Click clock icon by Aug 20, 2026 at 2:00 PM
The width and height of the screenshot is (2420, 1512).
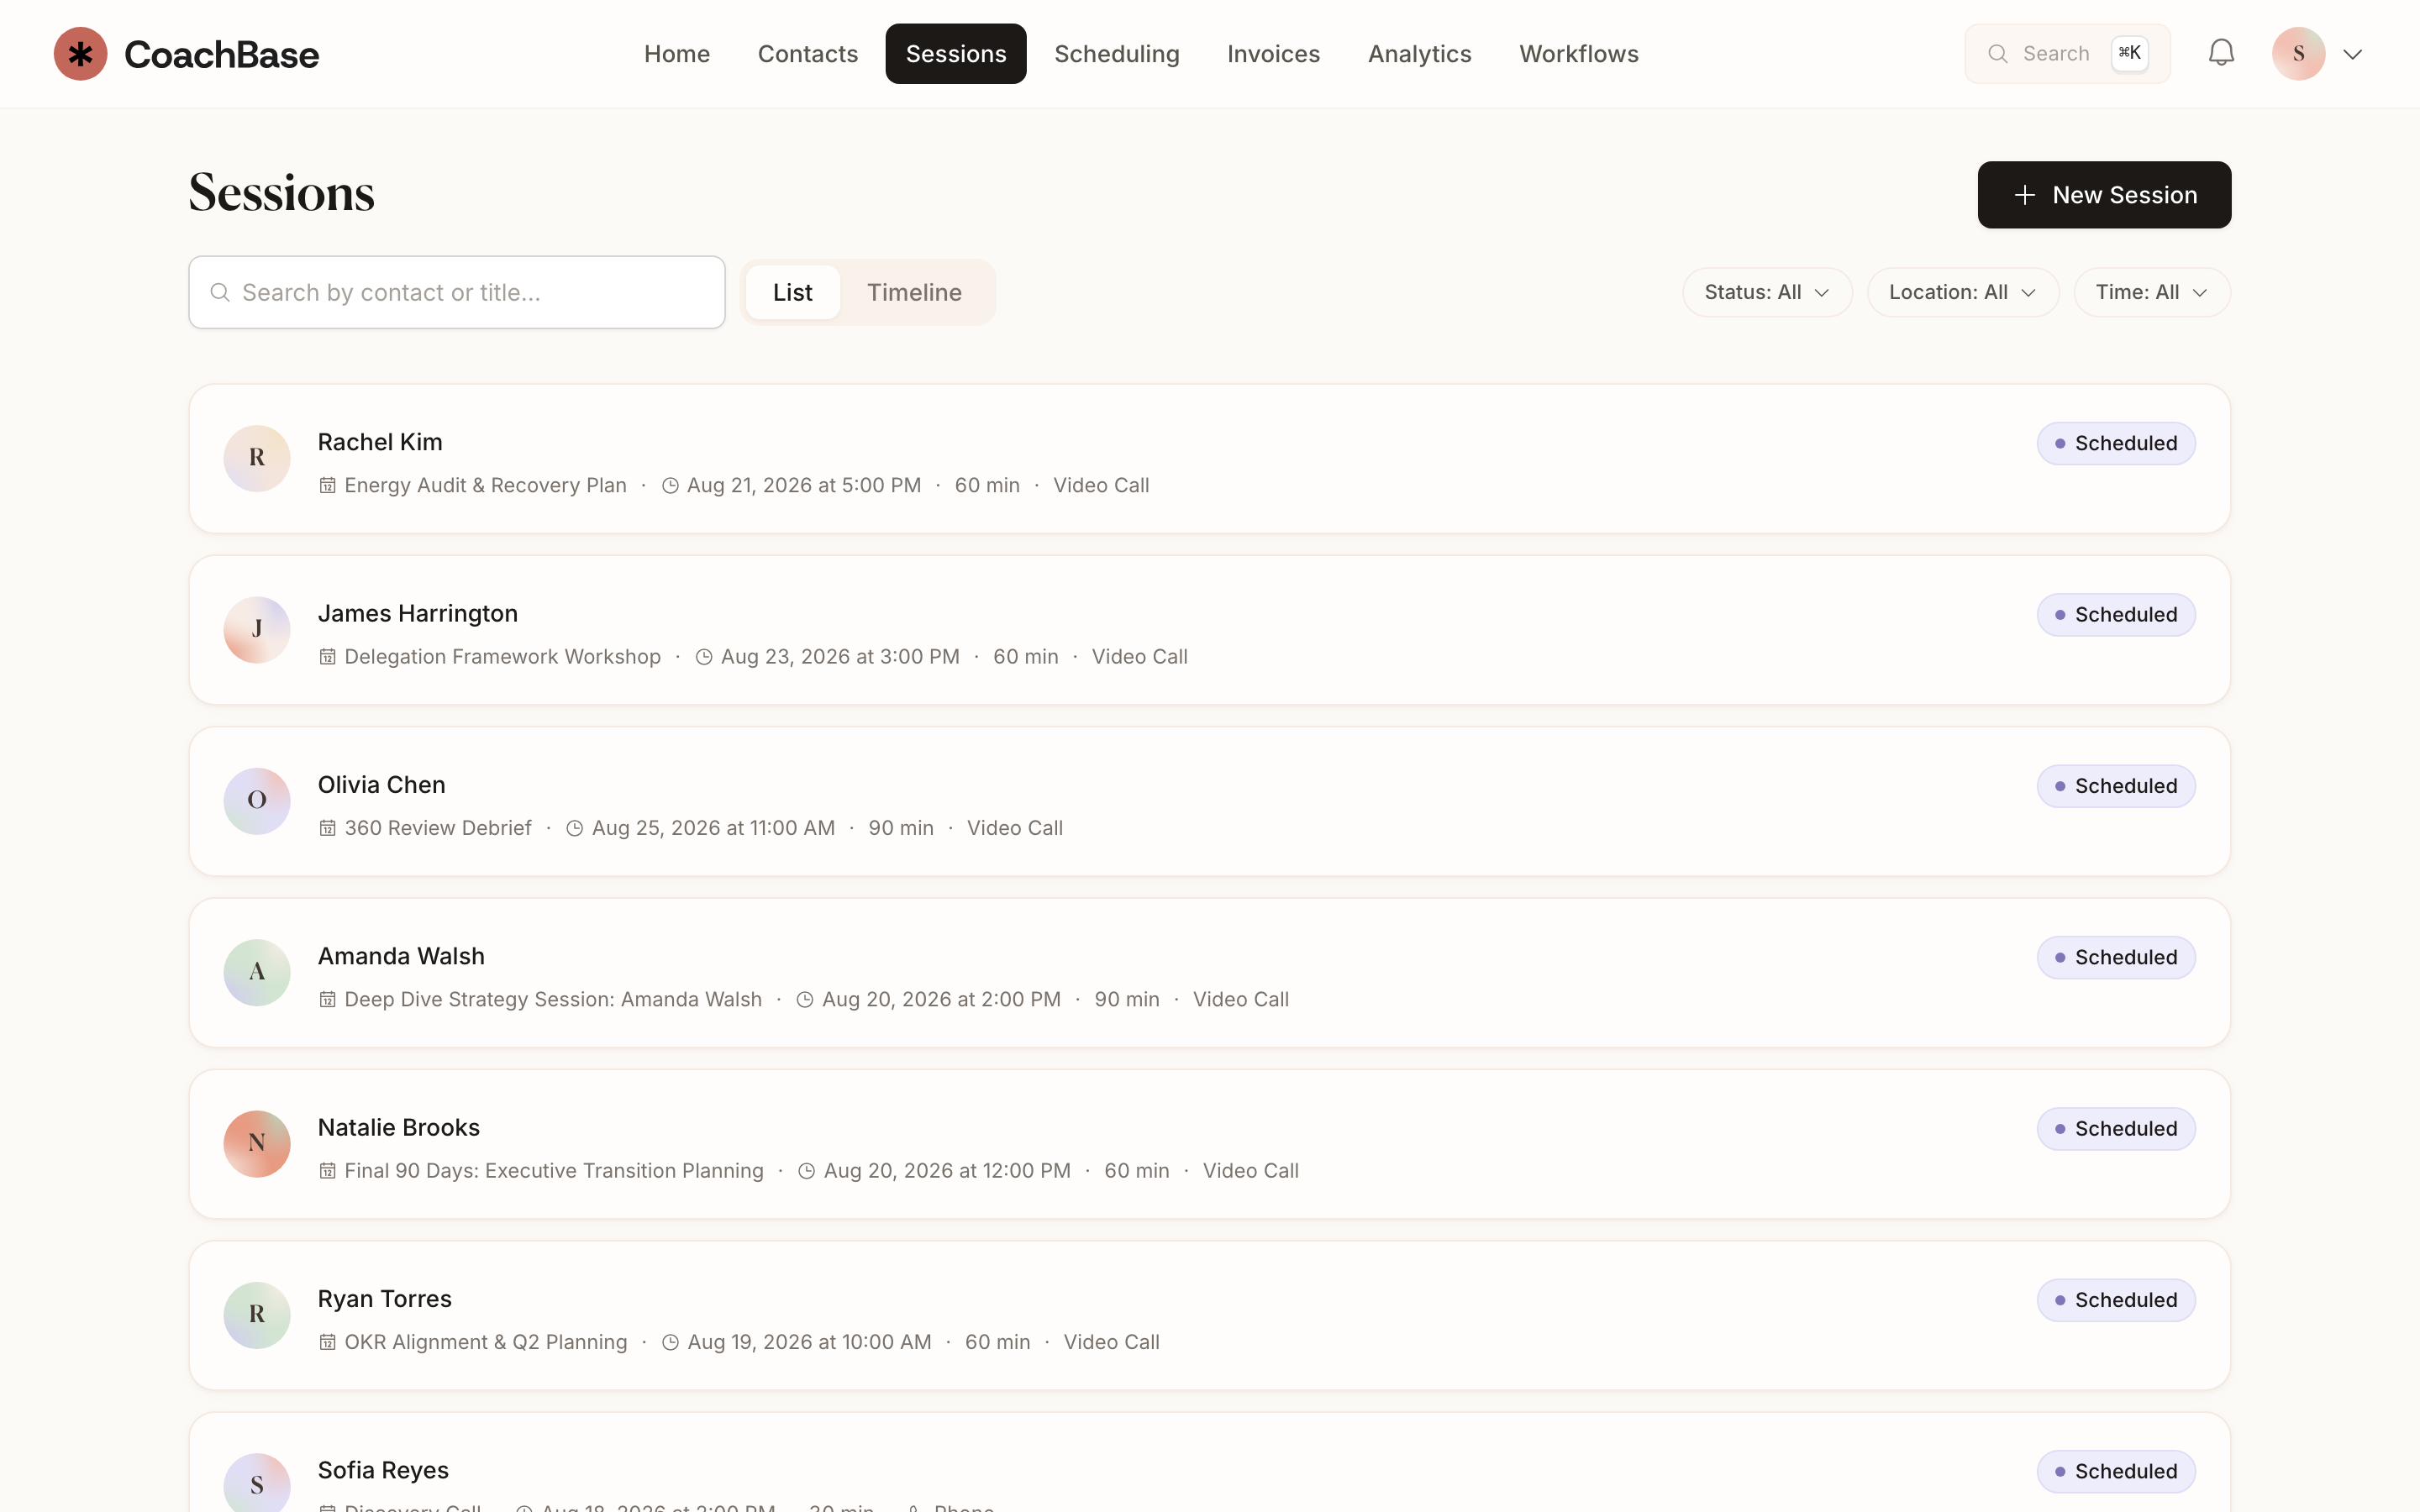pyautogui.click(x=805, y=999)
